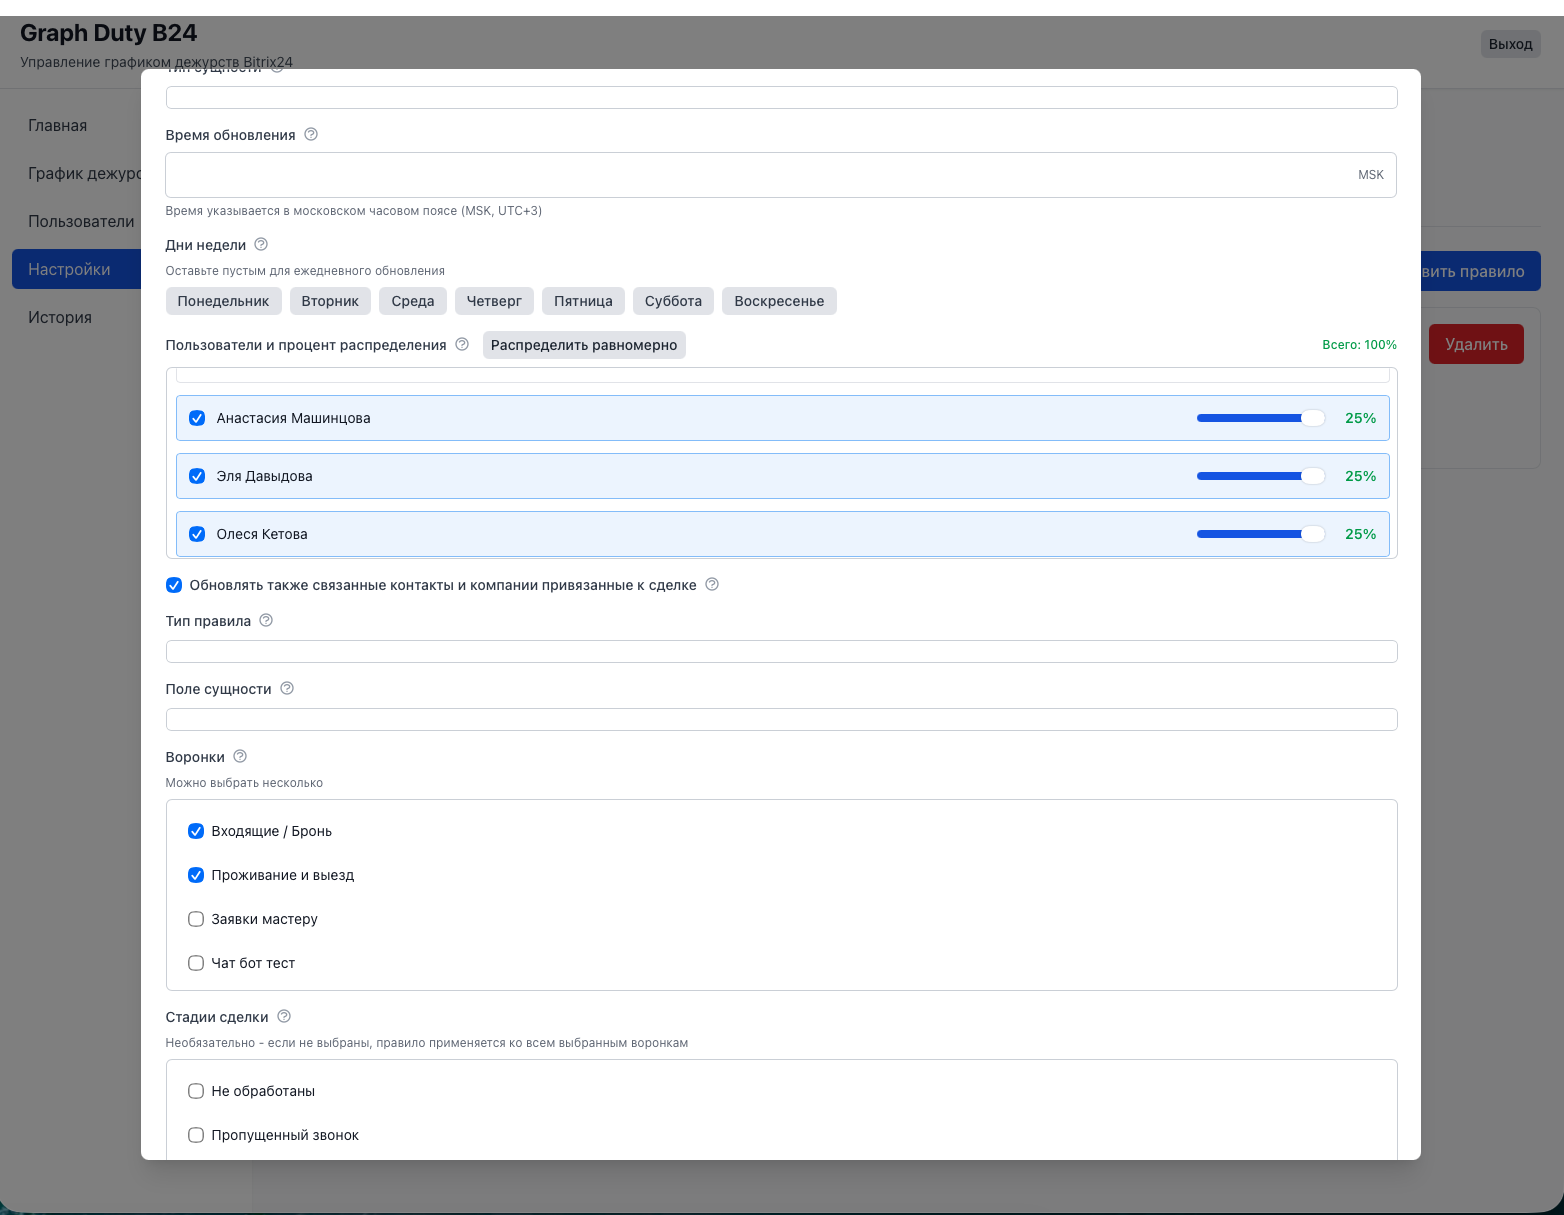Screen dimensions: 1564x1215
Task: Uncheck user Анастасия Машинцова
Action: click(197, 418)
